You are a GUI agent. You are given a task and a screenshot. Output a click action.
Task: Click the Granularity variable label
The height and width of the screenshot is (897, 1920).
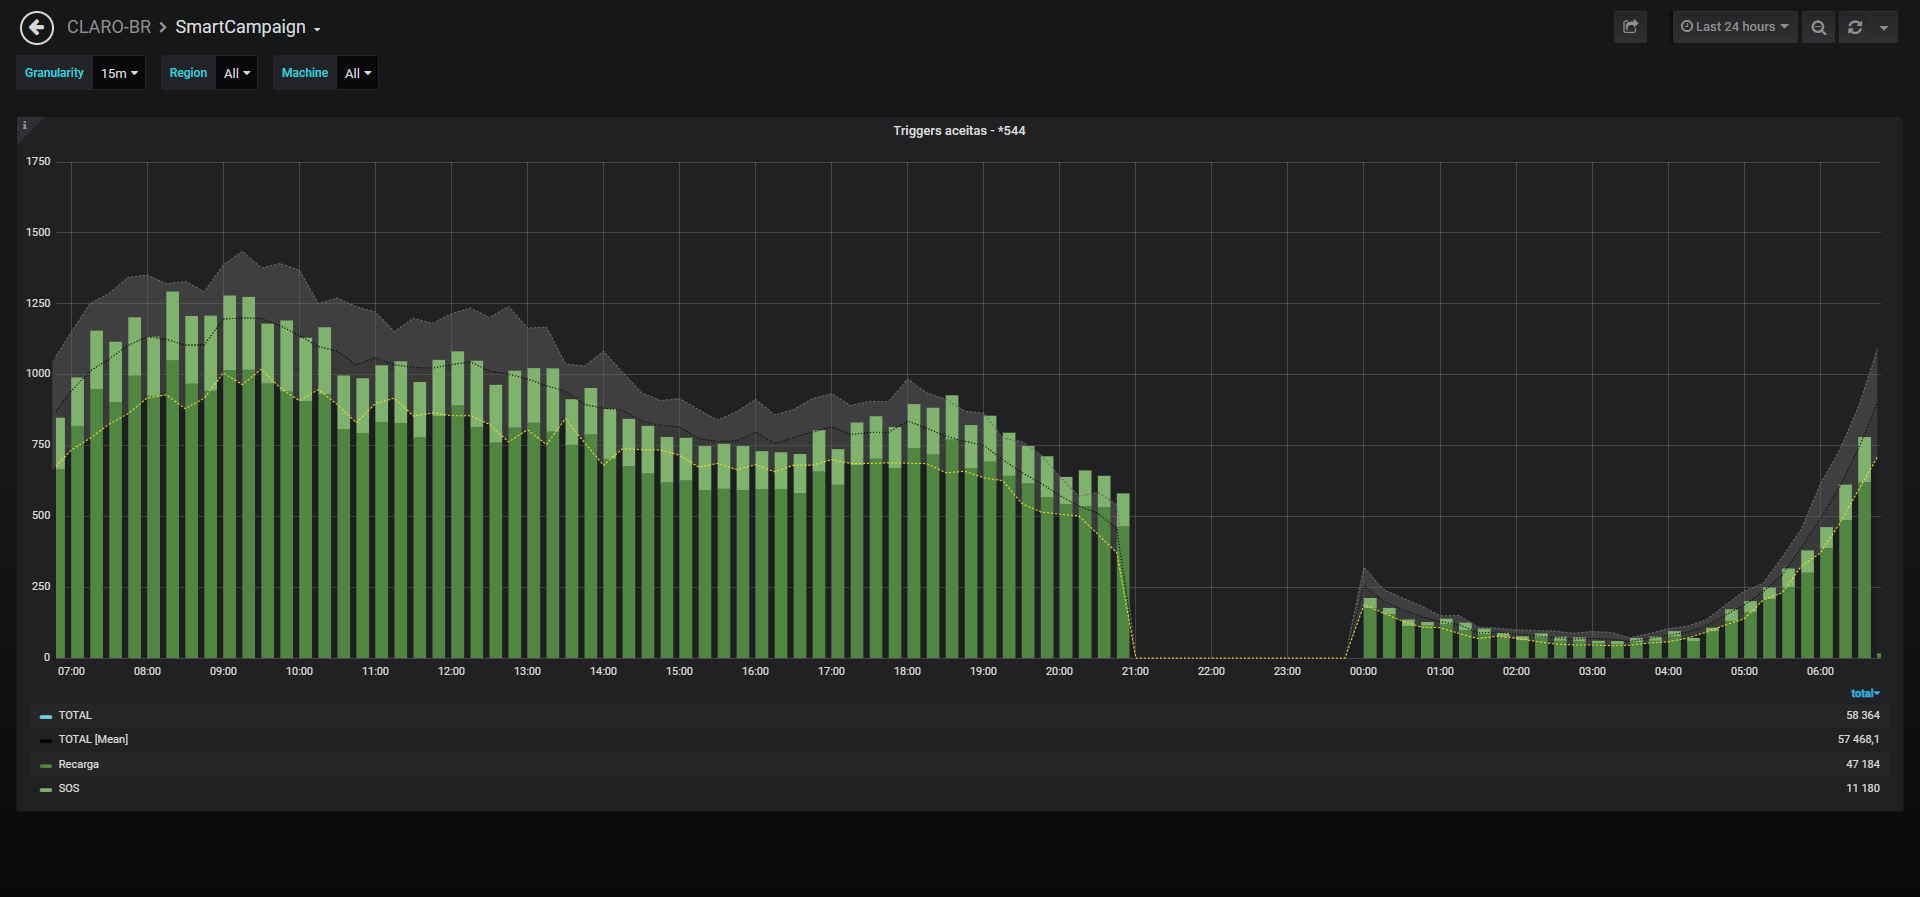tap(55, 73)
